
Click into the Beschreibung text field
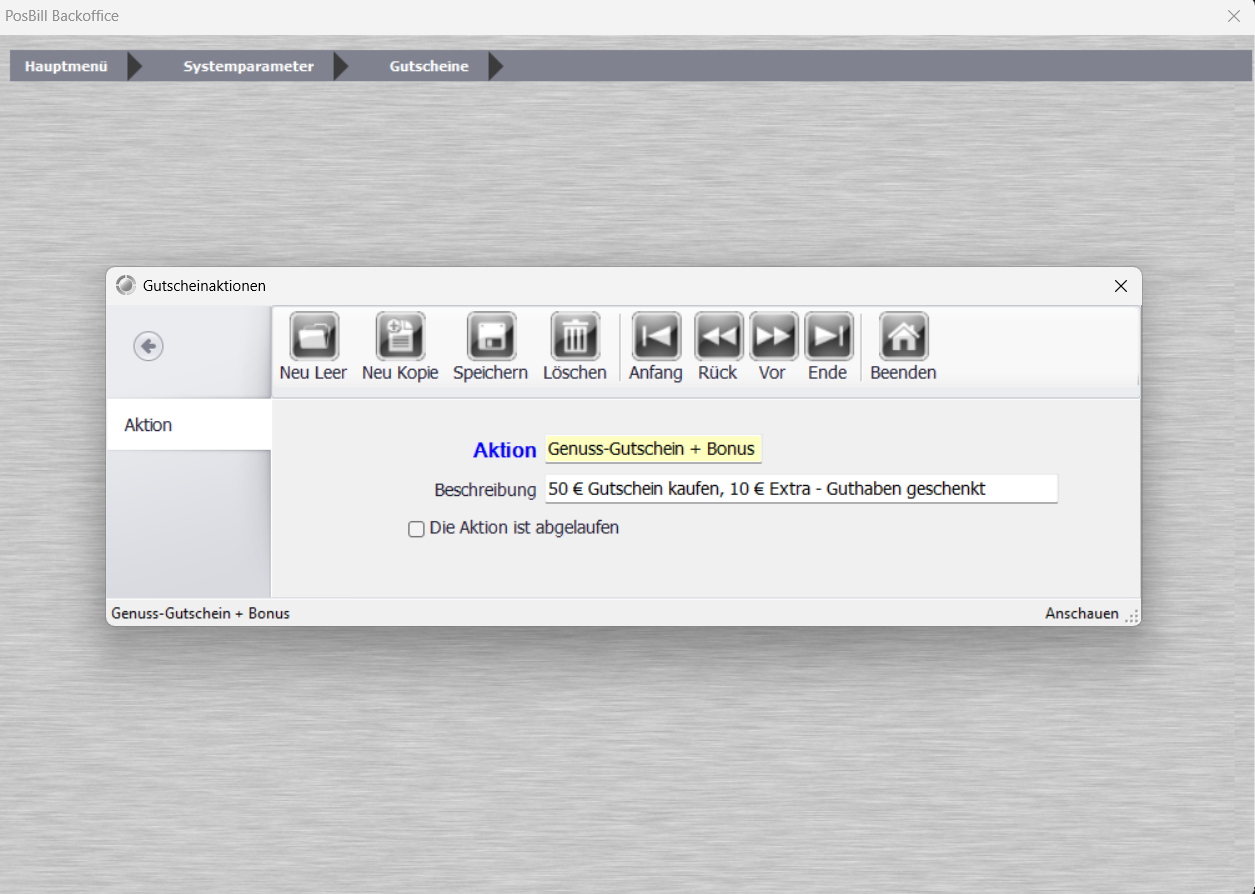pyautogui.click(x=801, y=489)
